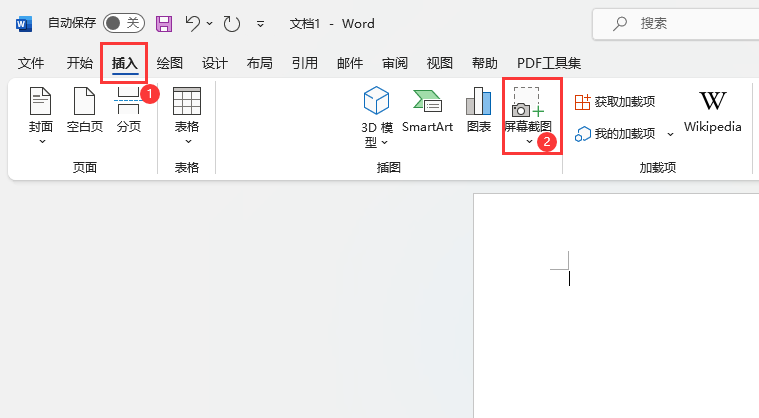Image resolution: width=759 pixels, height=418 pixels.
Task: Redo the last action
Action: coord(231,23)
